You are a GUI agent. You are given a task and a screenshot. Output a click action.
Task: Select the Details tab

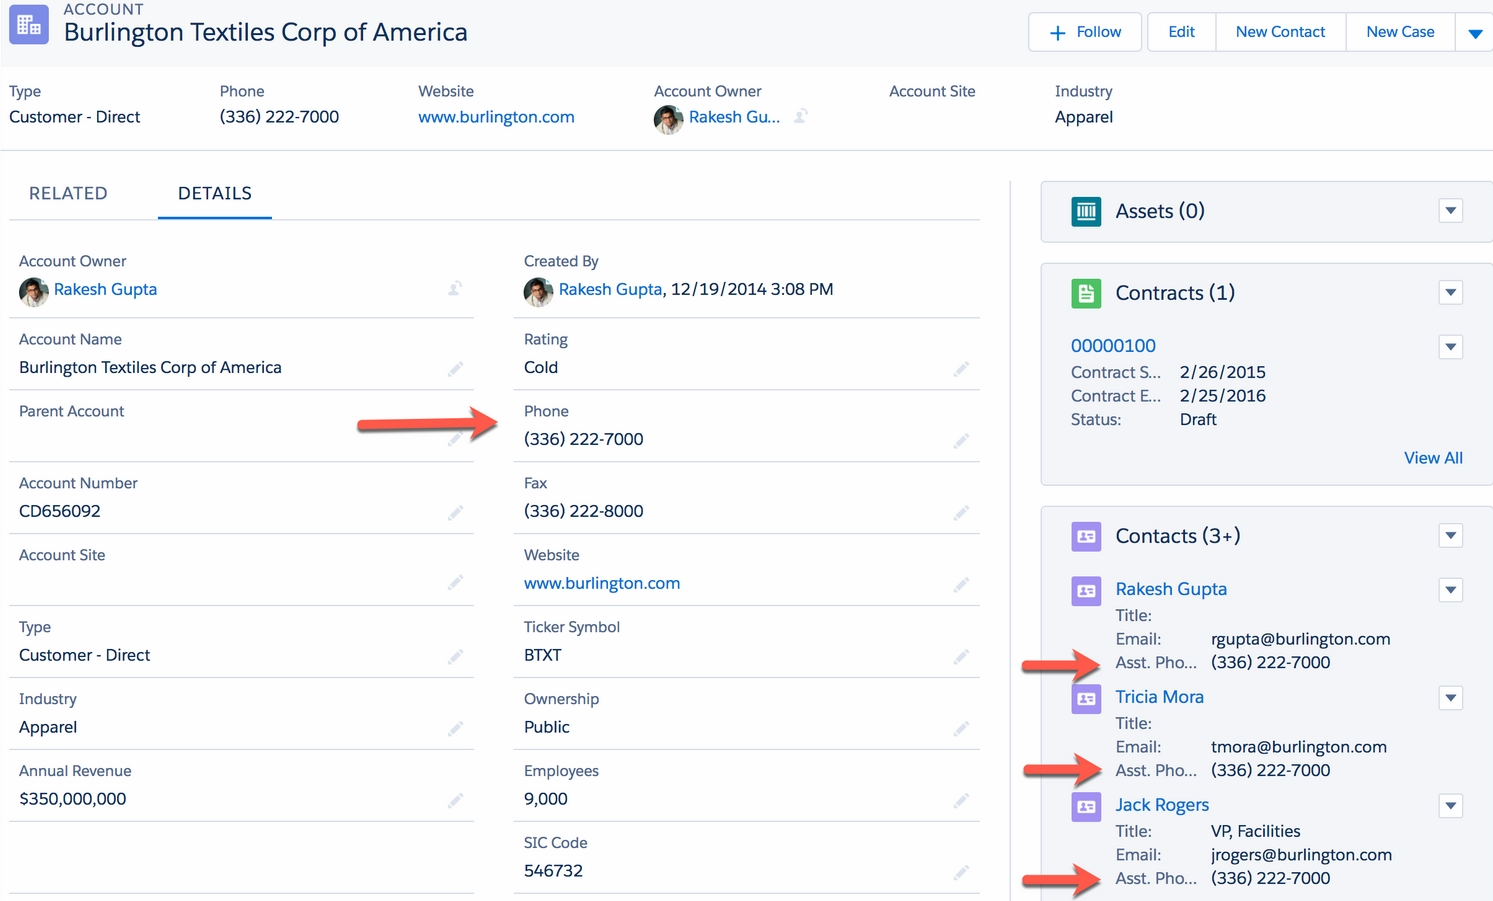pyautogui.click(x=215, y=193)
